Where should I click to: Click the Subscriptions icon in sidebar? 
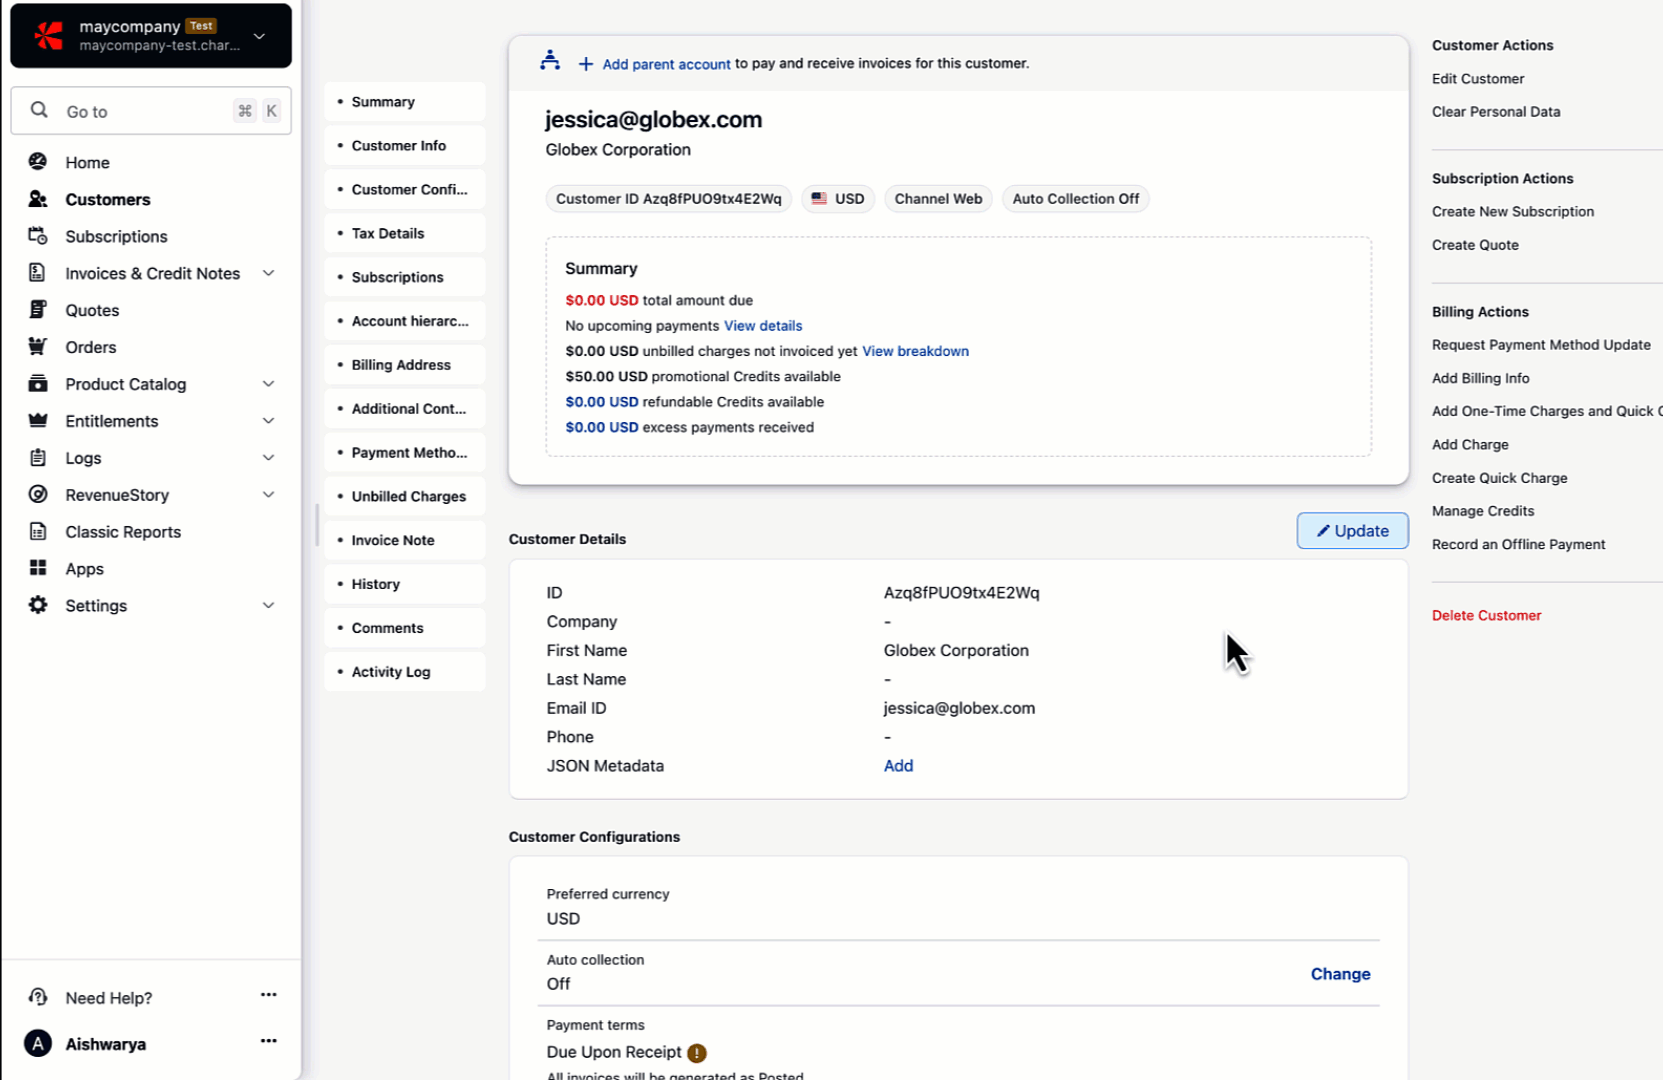pyautogui.click(x=38, y=236)
